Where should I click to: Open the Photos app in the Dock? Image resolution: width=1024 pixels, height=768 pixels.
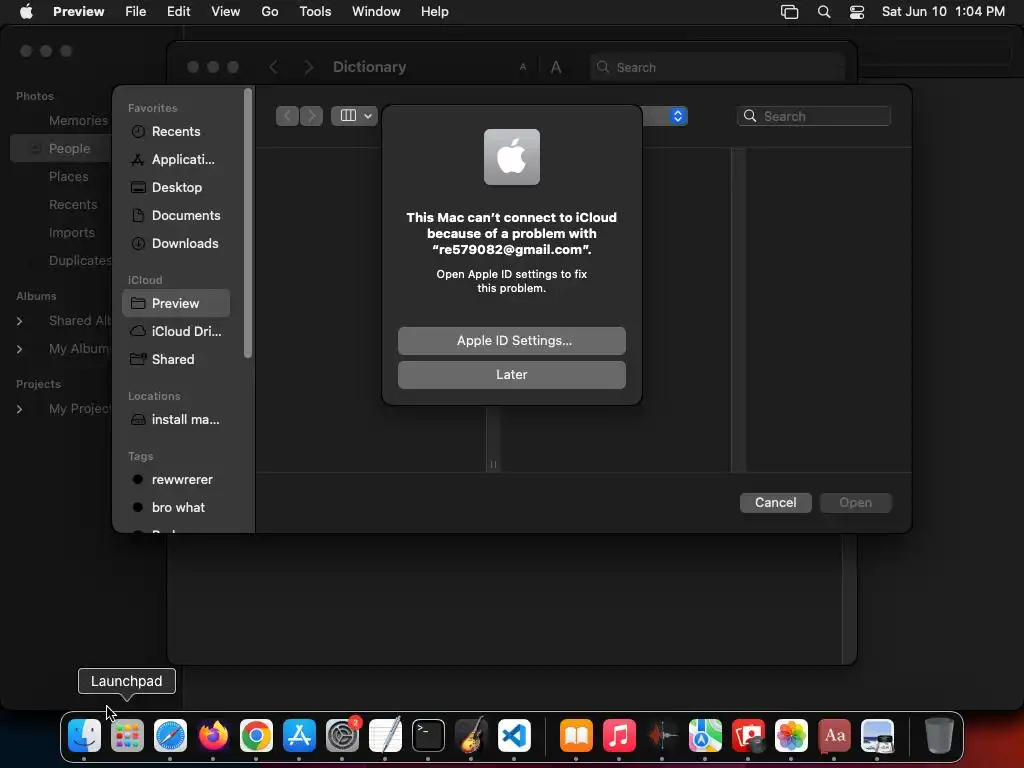[x=792, y=736]
